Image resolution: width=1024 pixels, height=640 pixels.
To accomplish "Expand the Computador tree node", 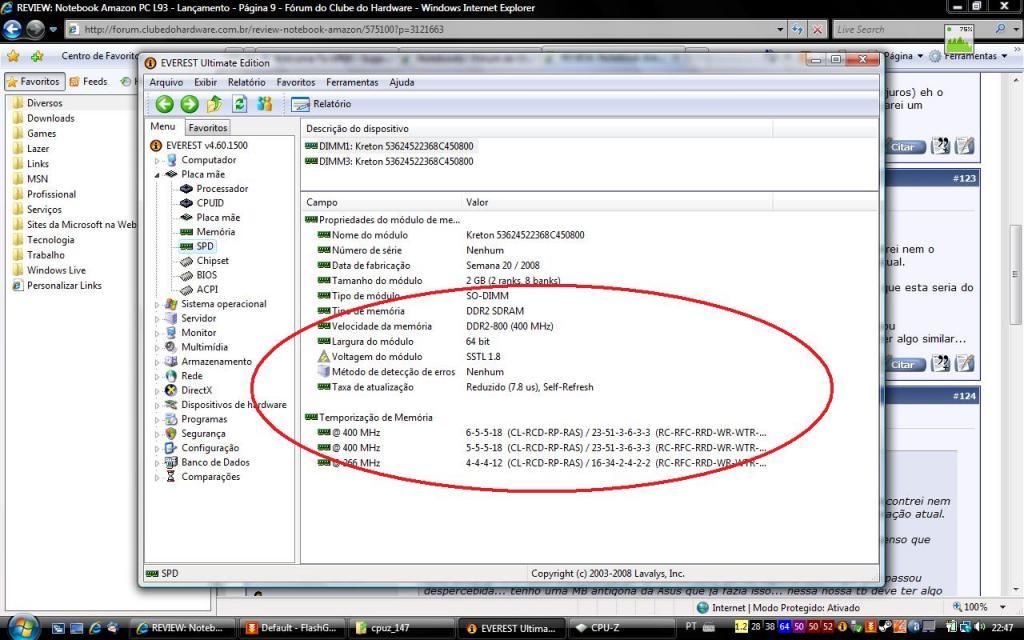I will (157, 160).
